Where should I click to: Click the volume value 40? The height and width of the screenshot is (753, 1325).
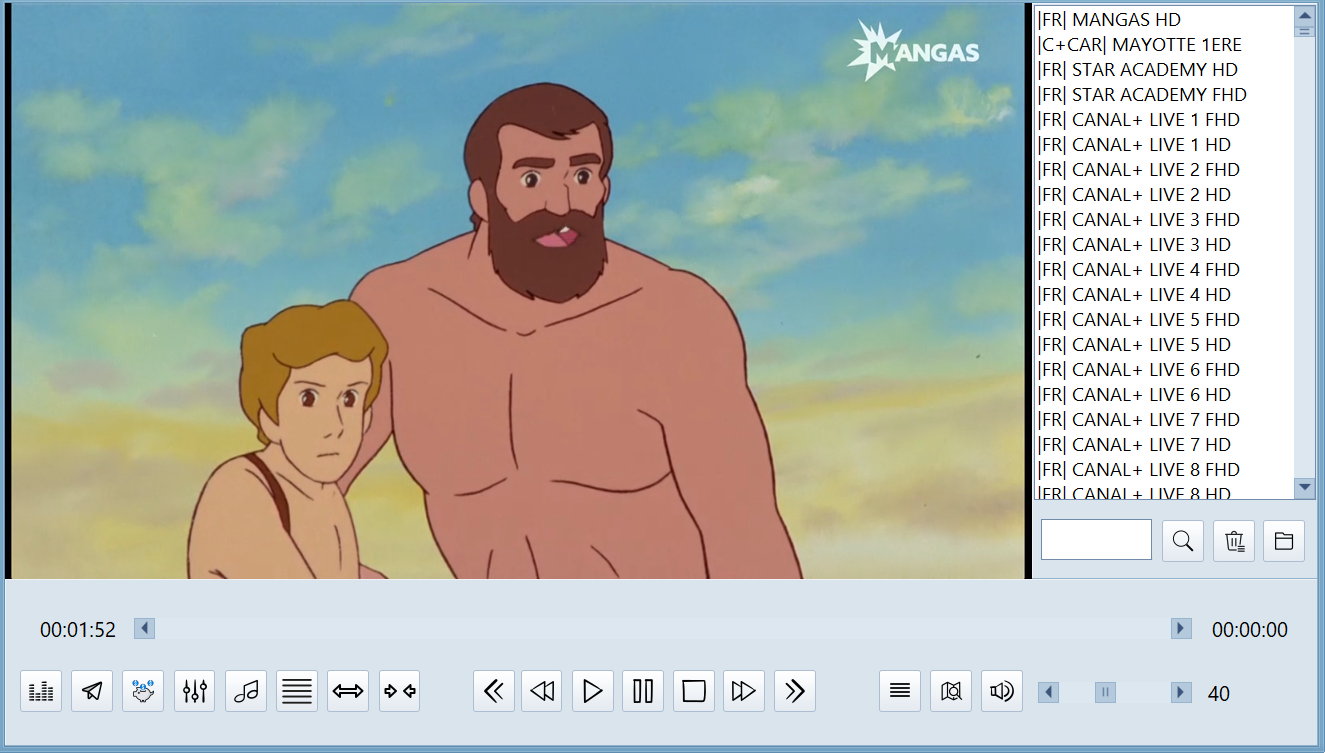[x=1219, y=694]
